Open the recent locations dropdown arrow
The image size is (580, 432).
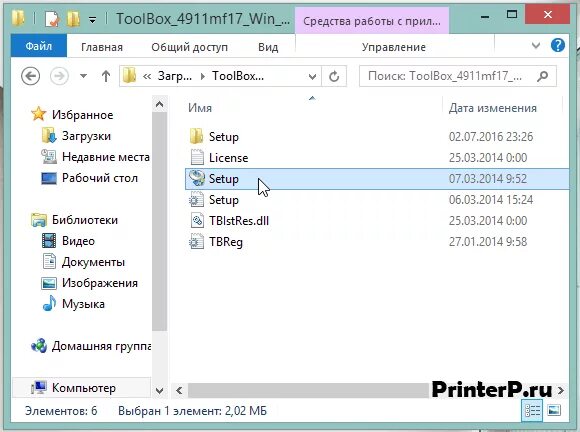click(x=84, y=76)
